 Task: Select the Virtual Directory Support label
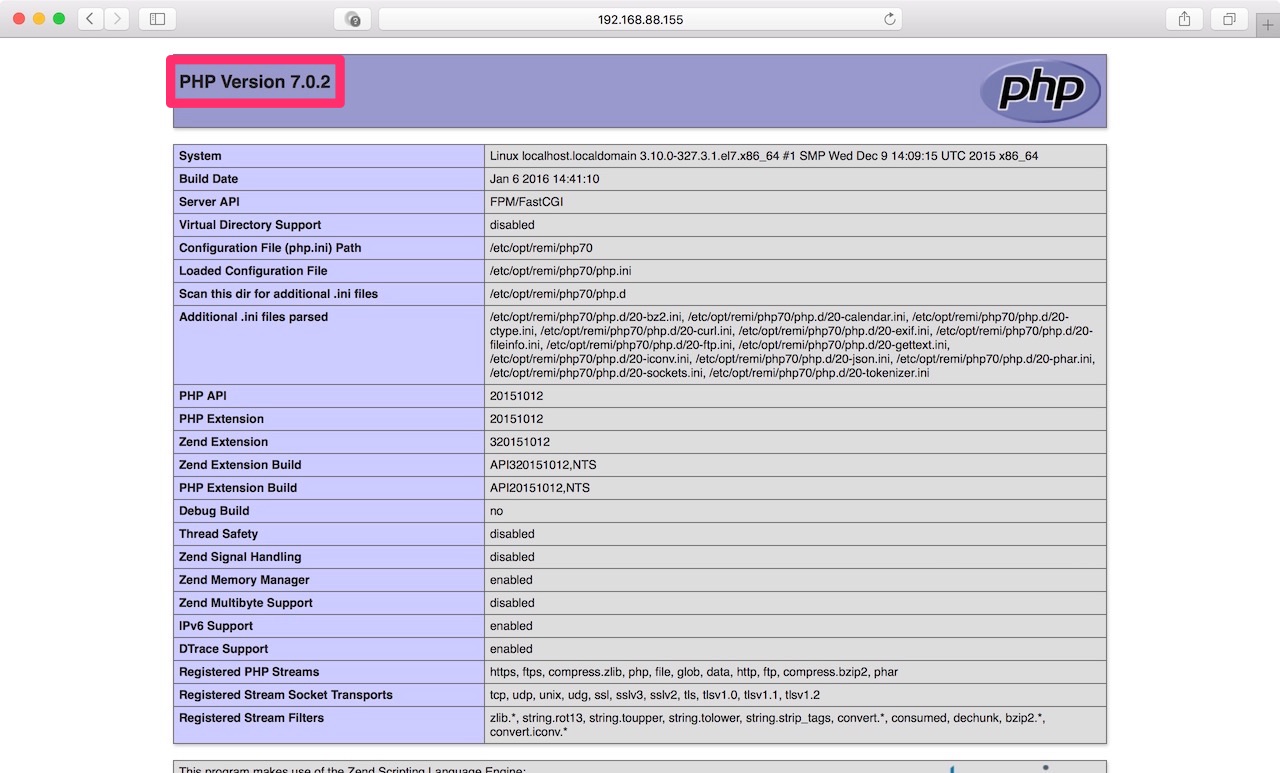(x=250, y=225)
